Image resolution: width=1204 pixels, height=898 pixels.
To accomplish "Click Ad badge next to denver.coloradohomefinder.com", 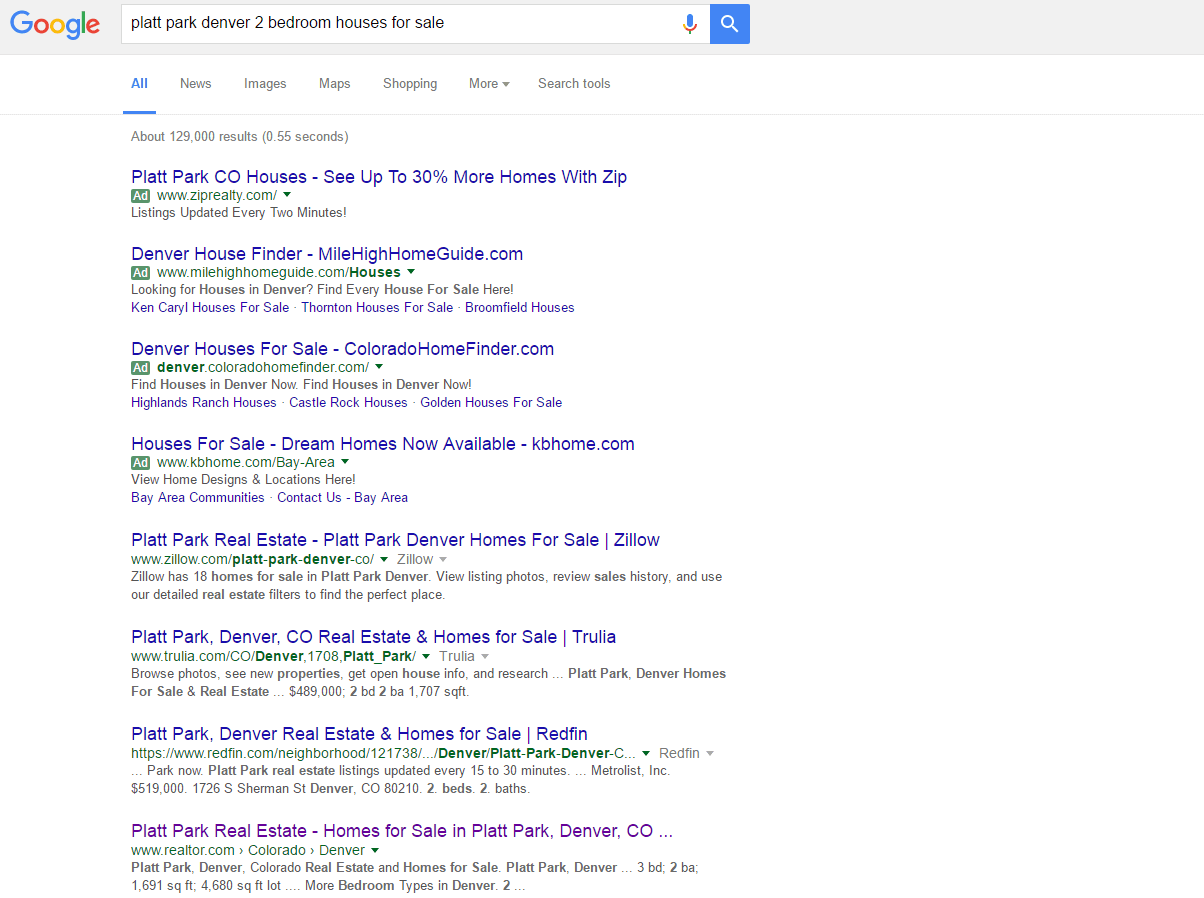I will point(140,367).
